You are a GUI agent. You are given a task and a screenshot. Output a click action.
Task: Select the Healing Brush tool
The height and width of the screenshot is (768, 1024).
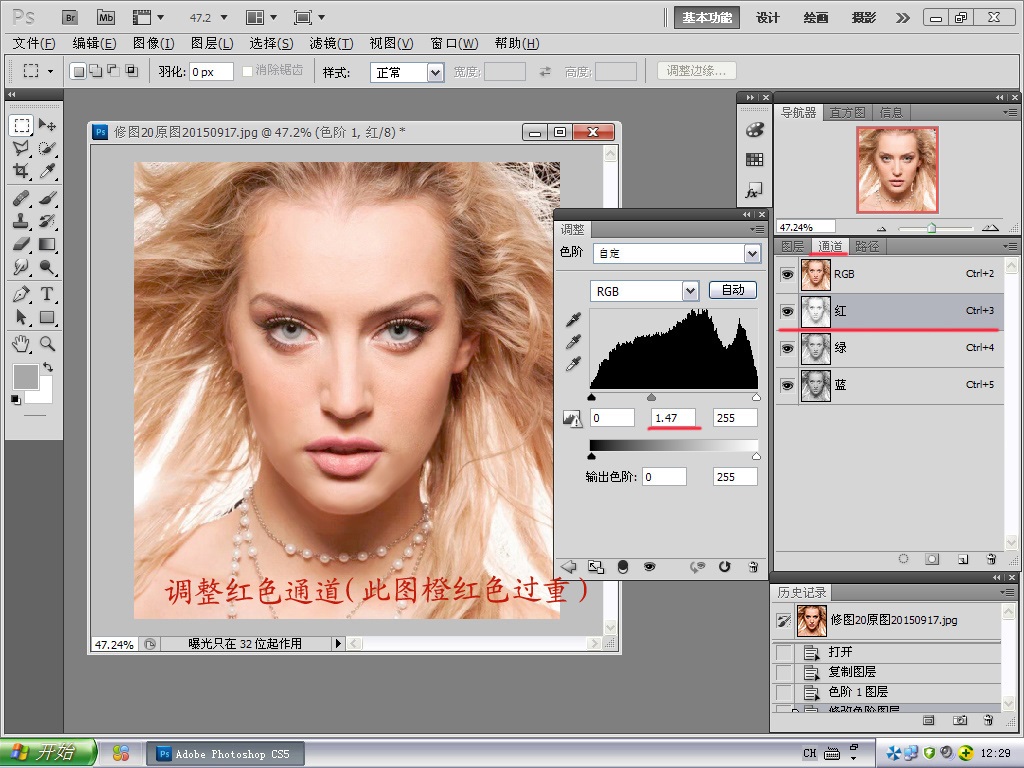click(21, 196)
